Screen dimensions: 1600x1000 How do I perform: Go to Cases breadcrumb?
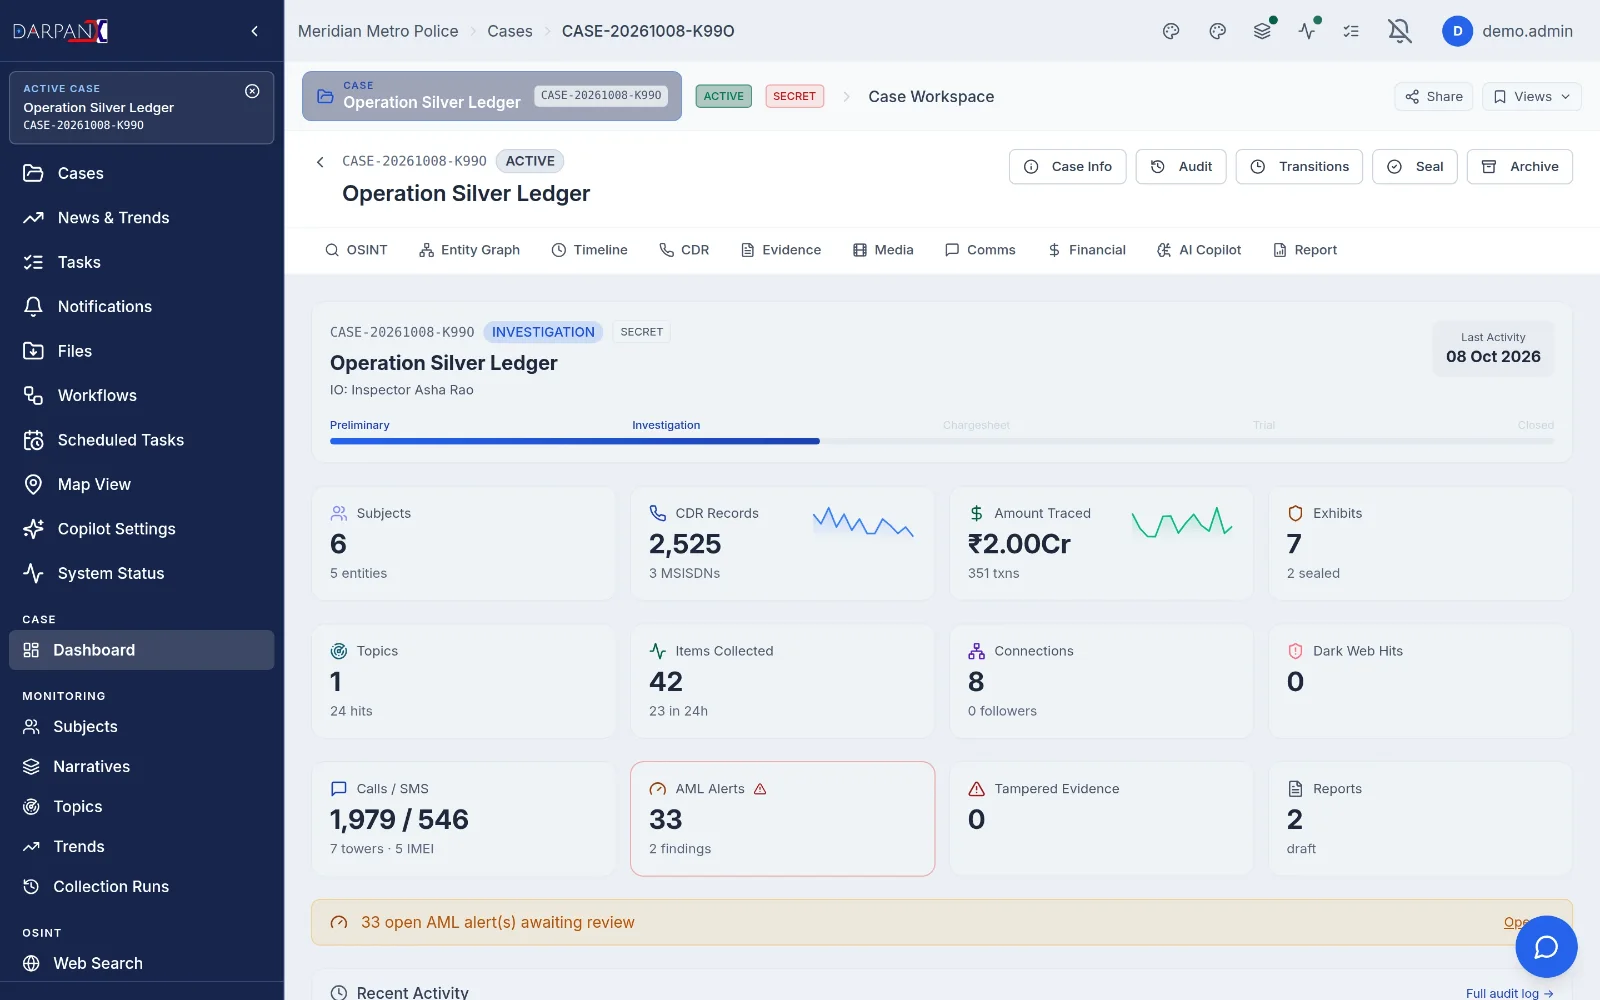(x=510, y=31)
